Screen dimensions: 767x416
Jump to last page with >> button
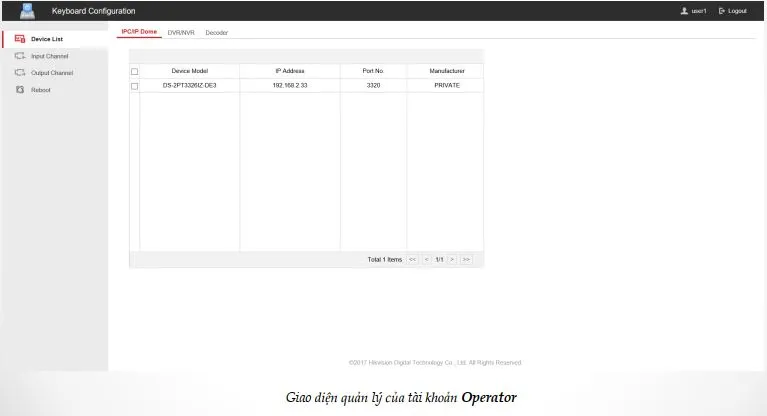pos(466,259)
